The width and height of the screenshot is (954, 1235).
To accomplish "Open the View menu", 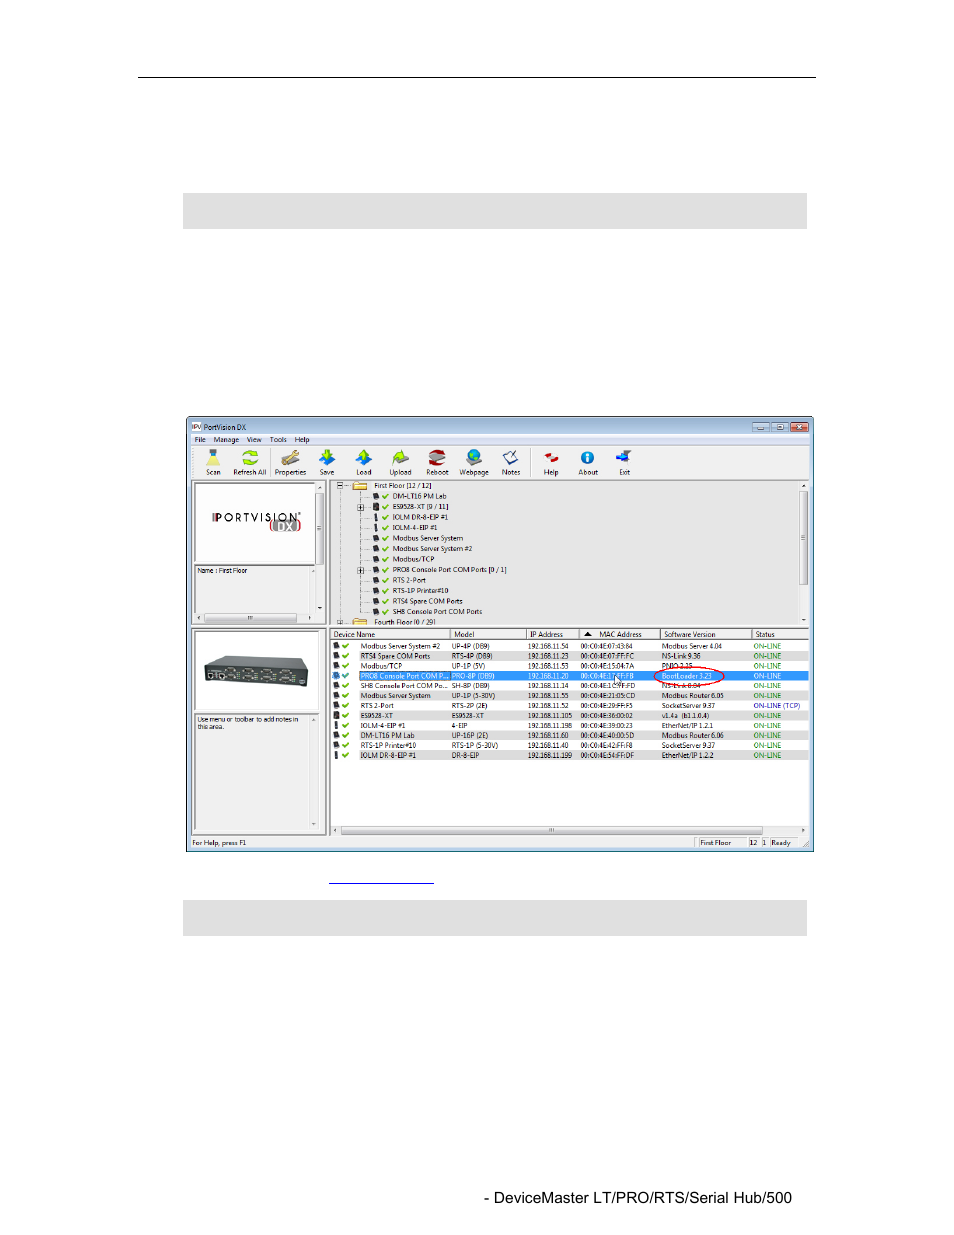I will point(254,439).
